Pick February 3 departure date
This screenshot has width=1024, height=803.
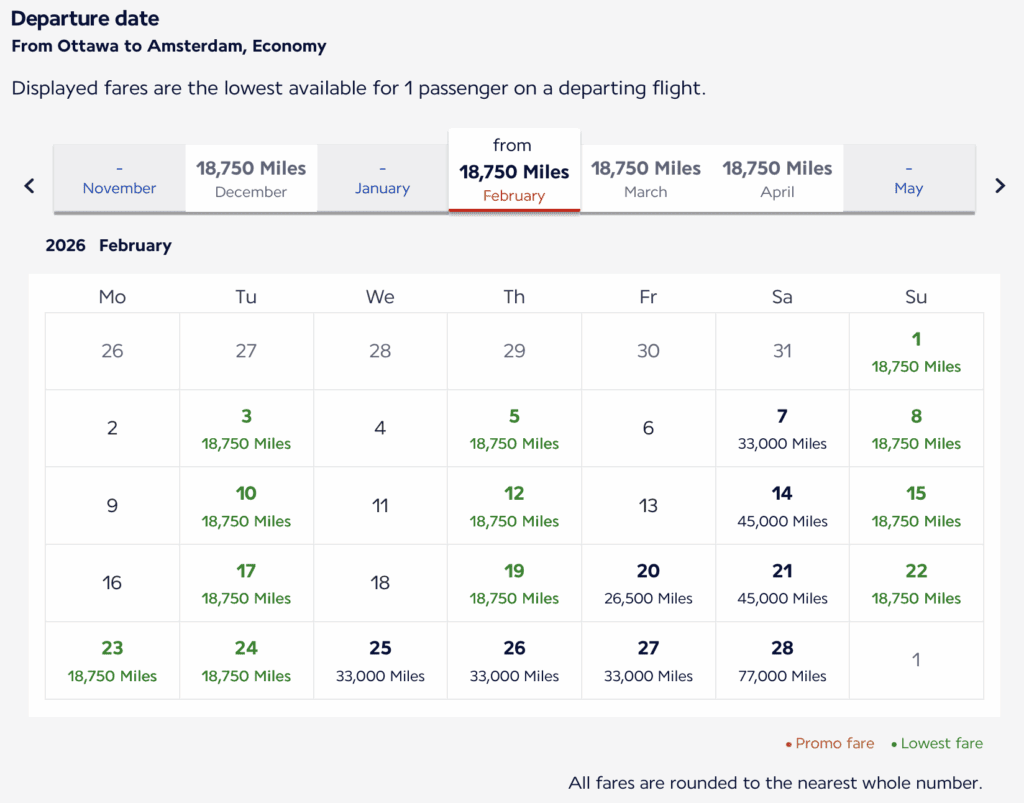pos(246,428)
